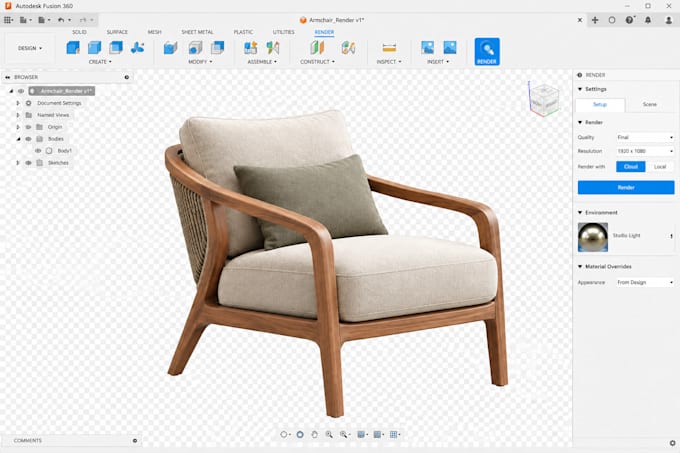Click the third Modify group tool icon
The width and height of the screenshot is (680, 453).
[x=217, y=47]
